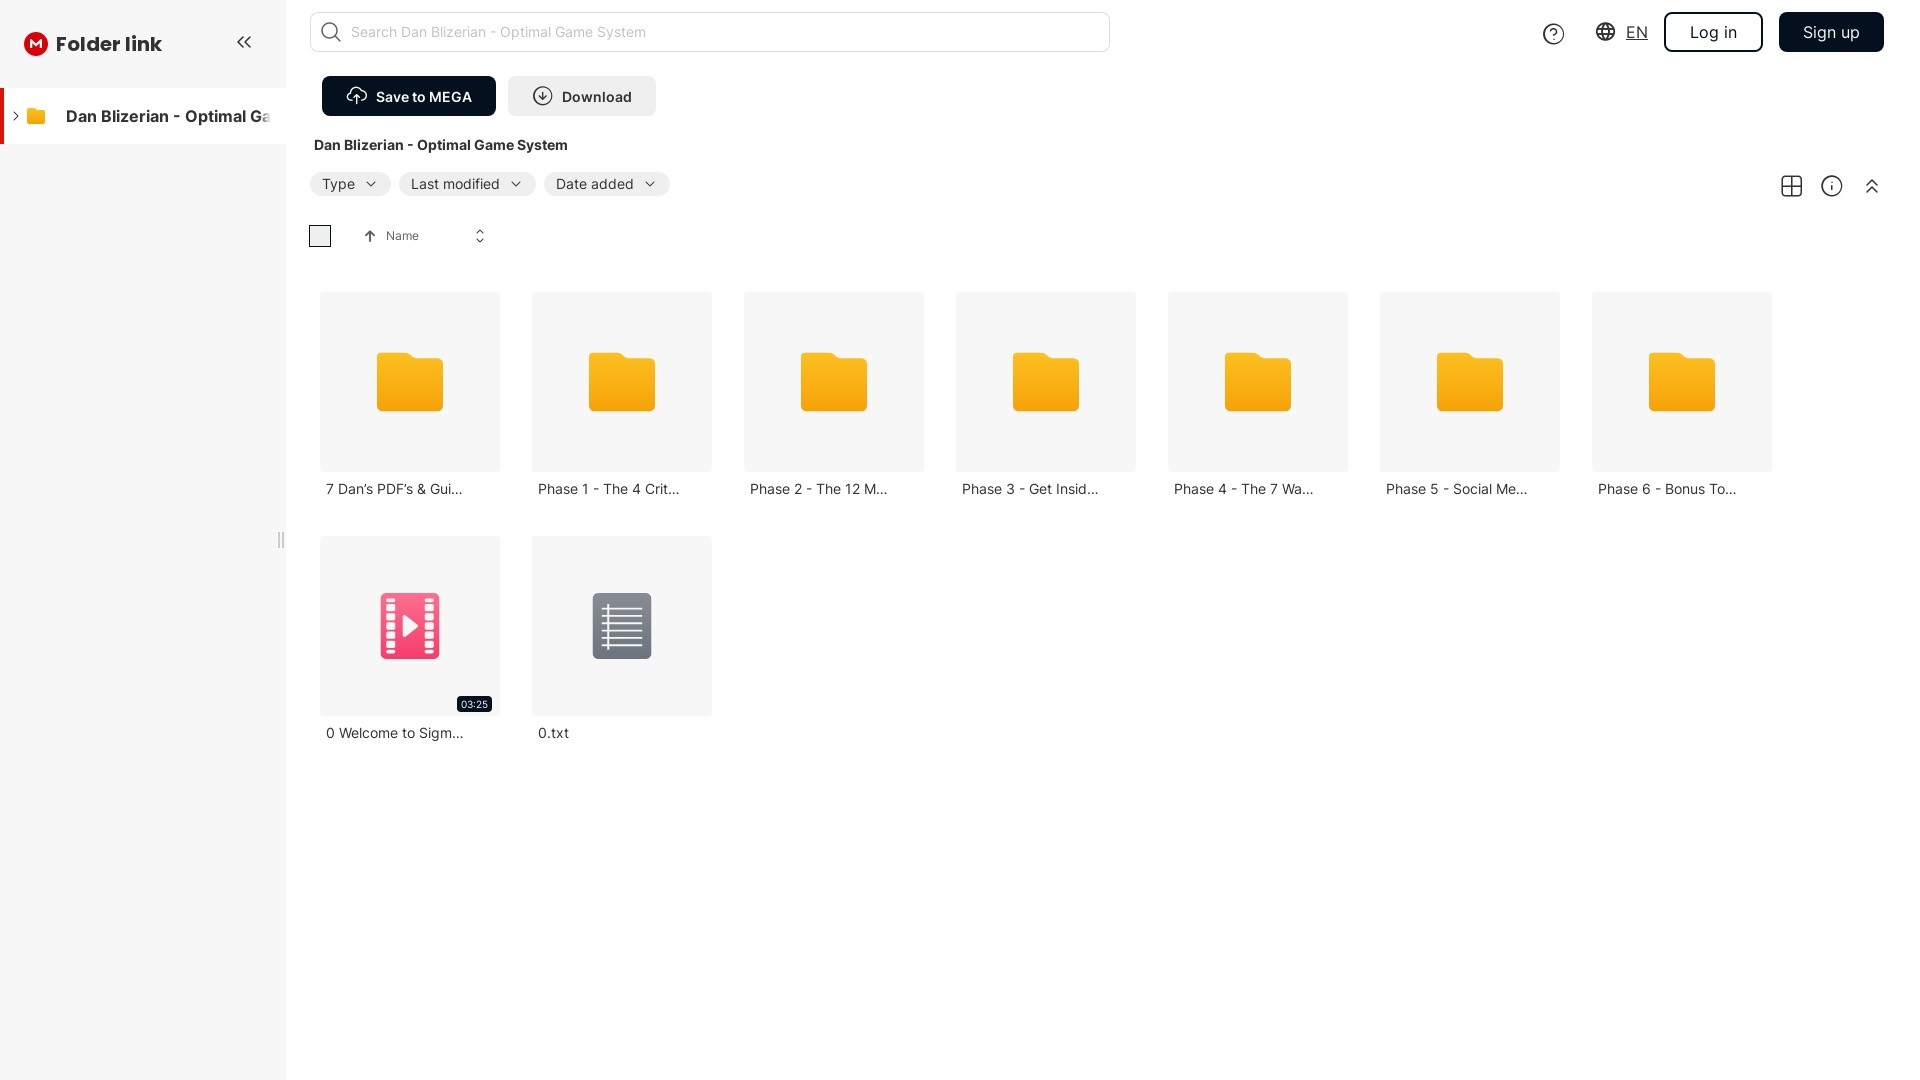This screenshot has width=1920, height=1080.
Task: Expand the Dan Blizerian folder tree arrow
Action: pos(16,116)
